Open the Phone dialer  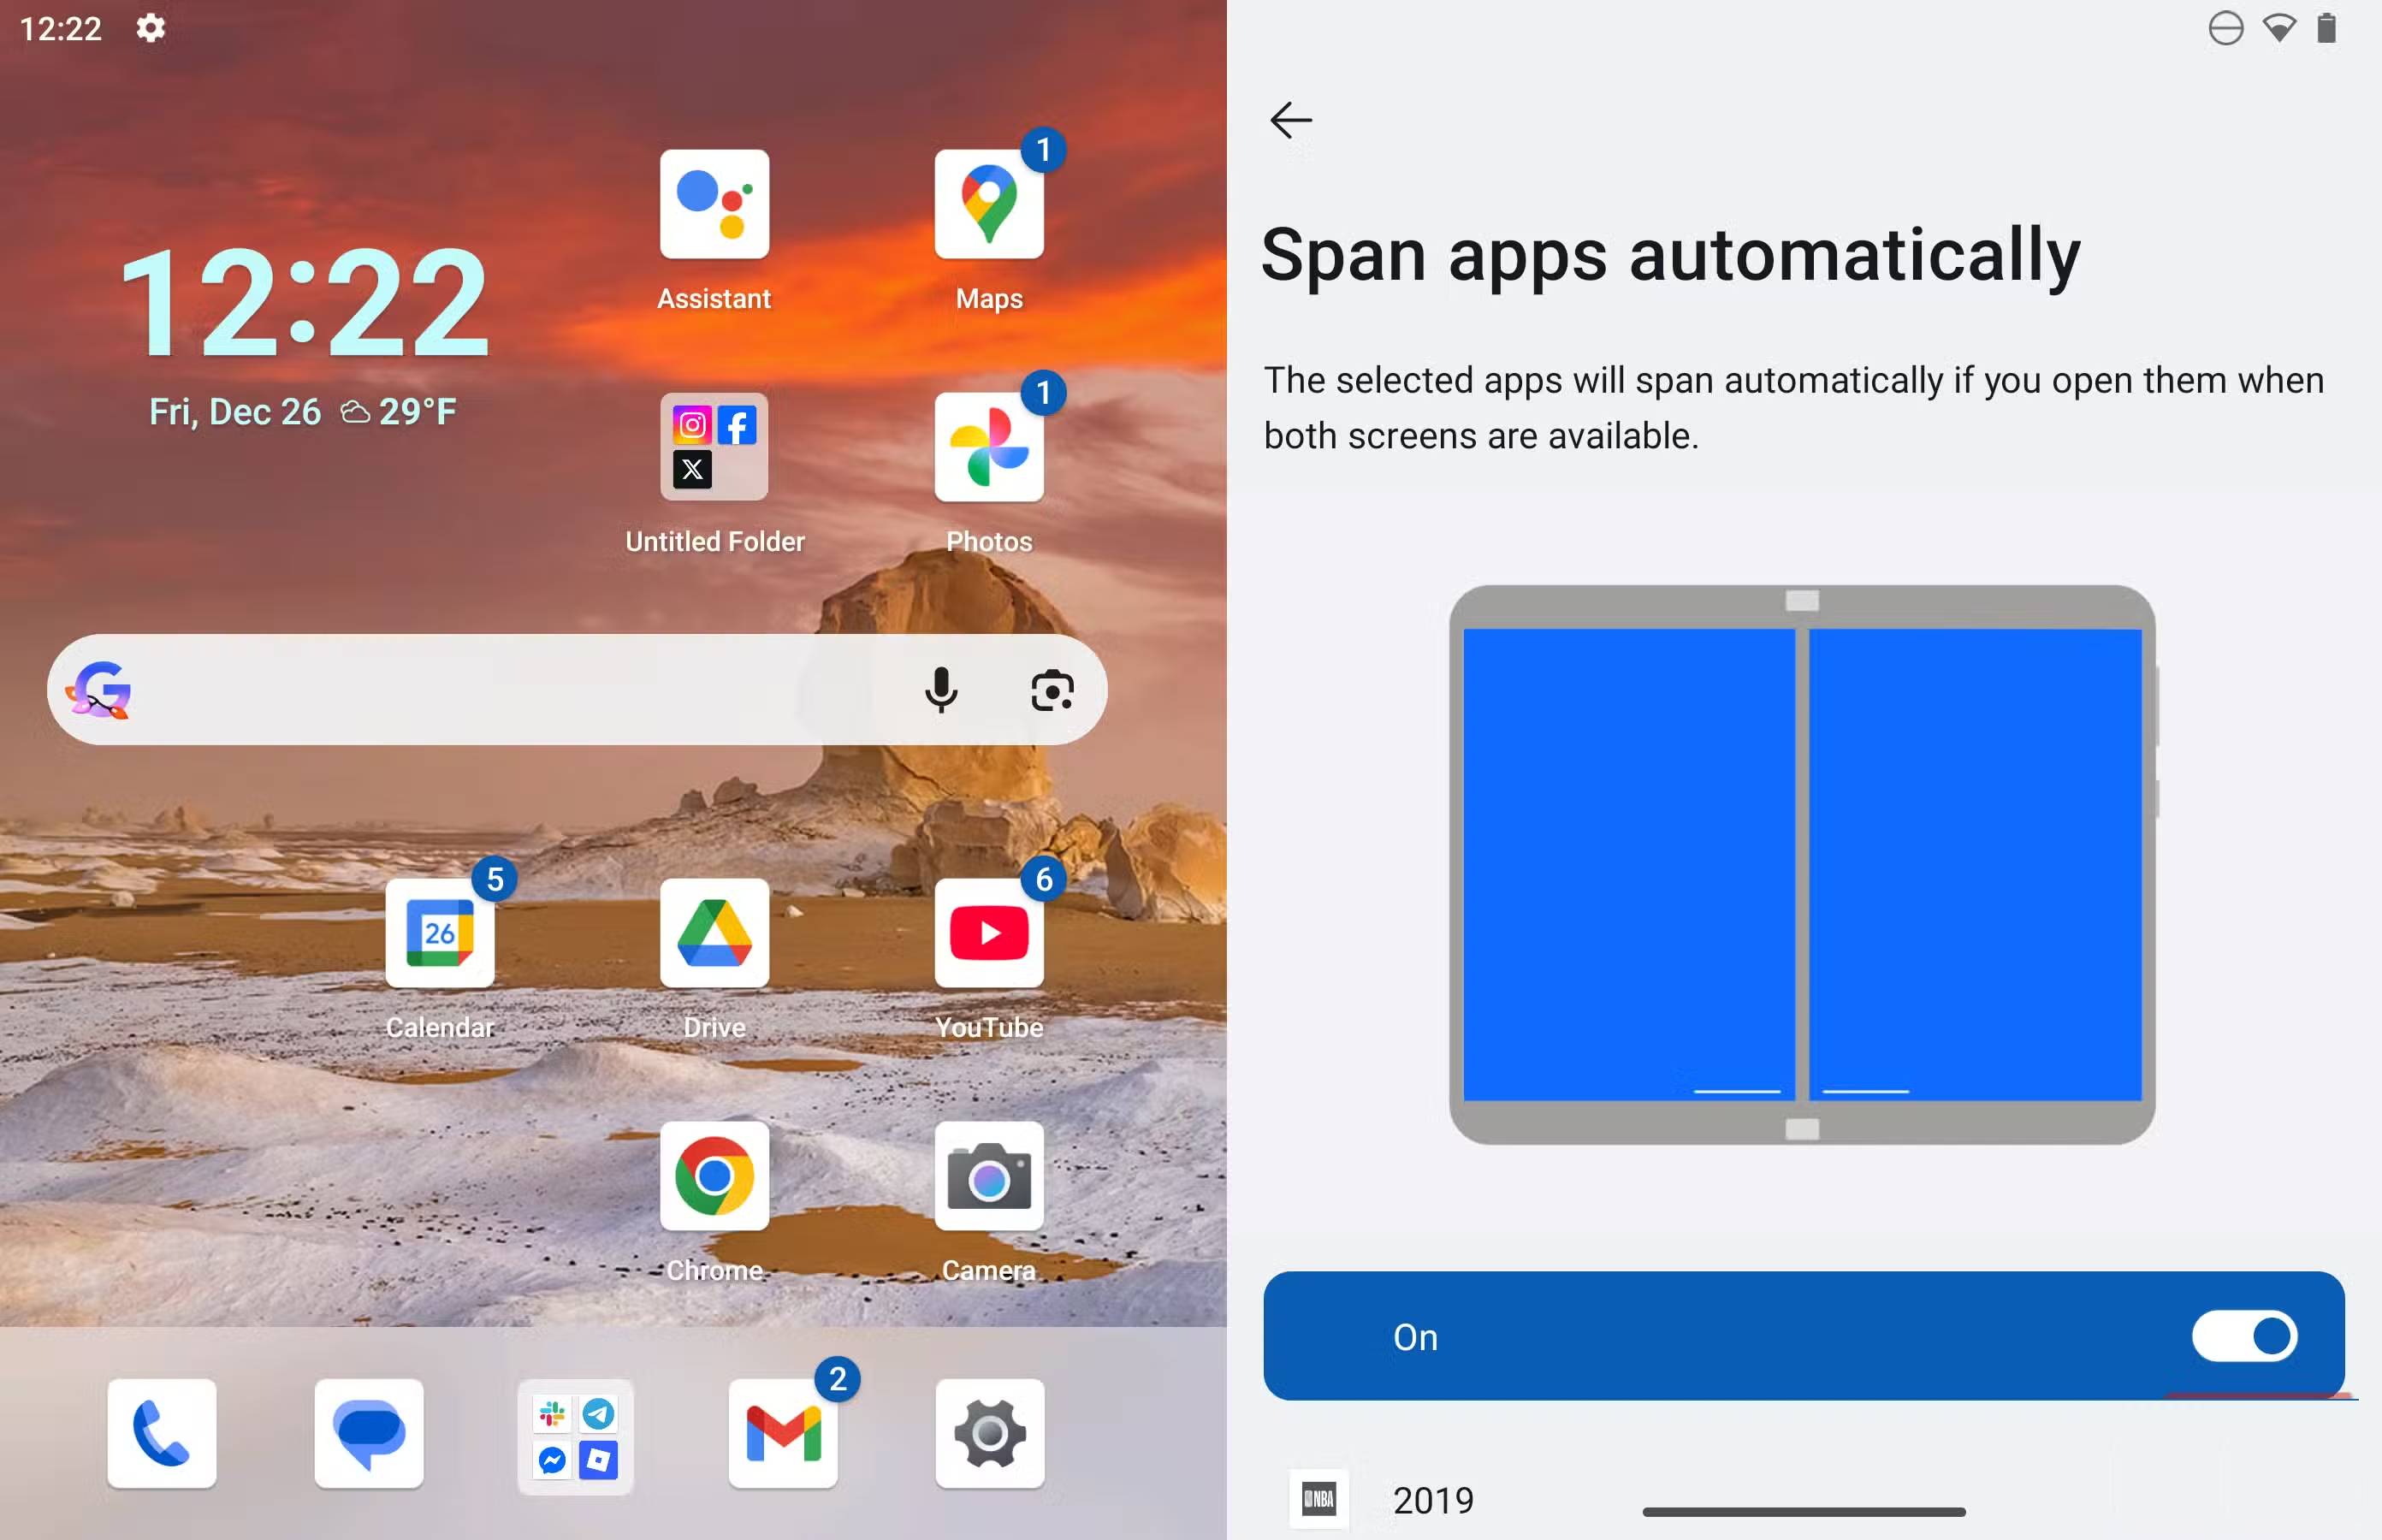[x=162, y=1433]
